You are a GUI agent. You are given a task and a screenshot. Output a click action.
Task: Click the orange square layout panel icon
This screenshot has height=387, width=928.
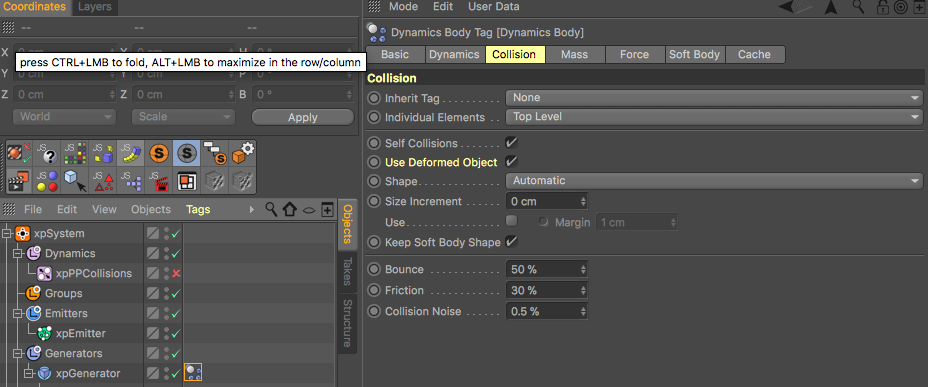coord(187,180)
